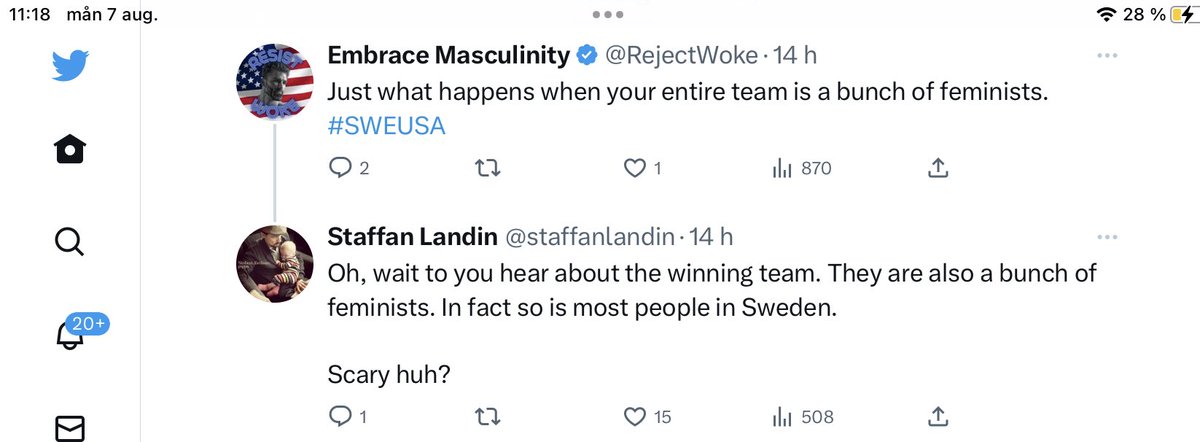The height and width of the screenshot is (442, 1200).
Task: View analytics showing 508 views
Action: point(803,416)
